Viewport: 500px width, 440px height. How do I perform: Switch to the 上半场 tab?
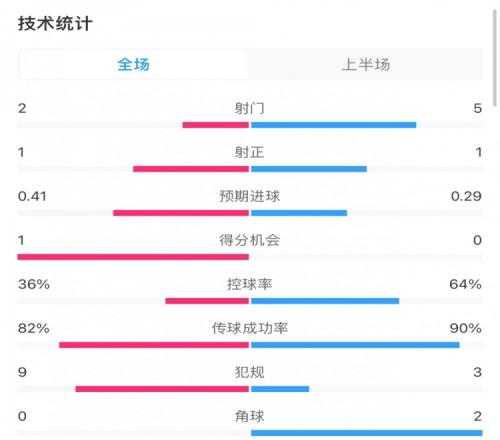(365, 64)
